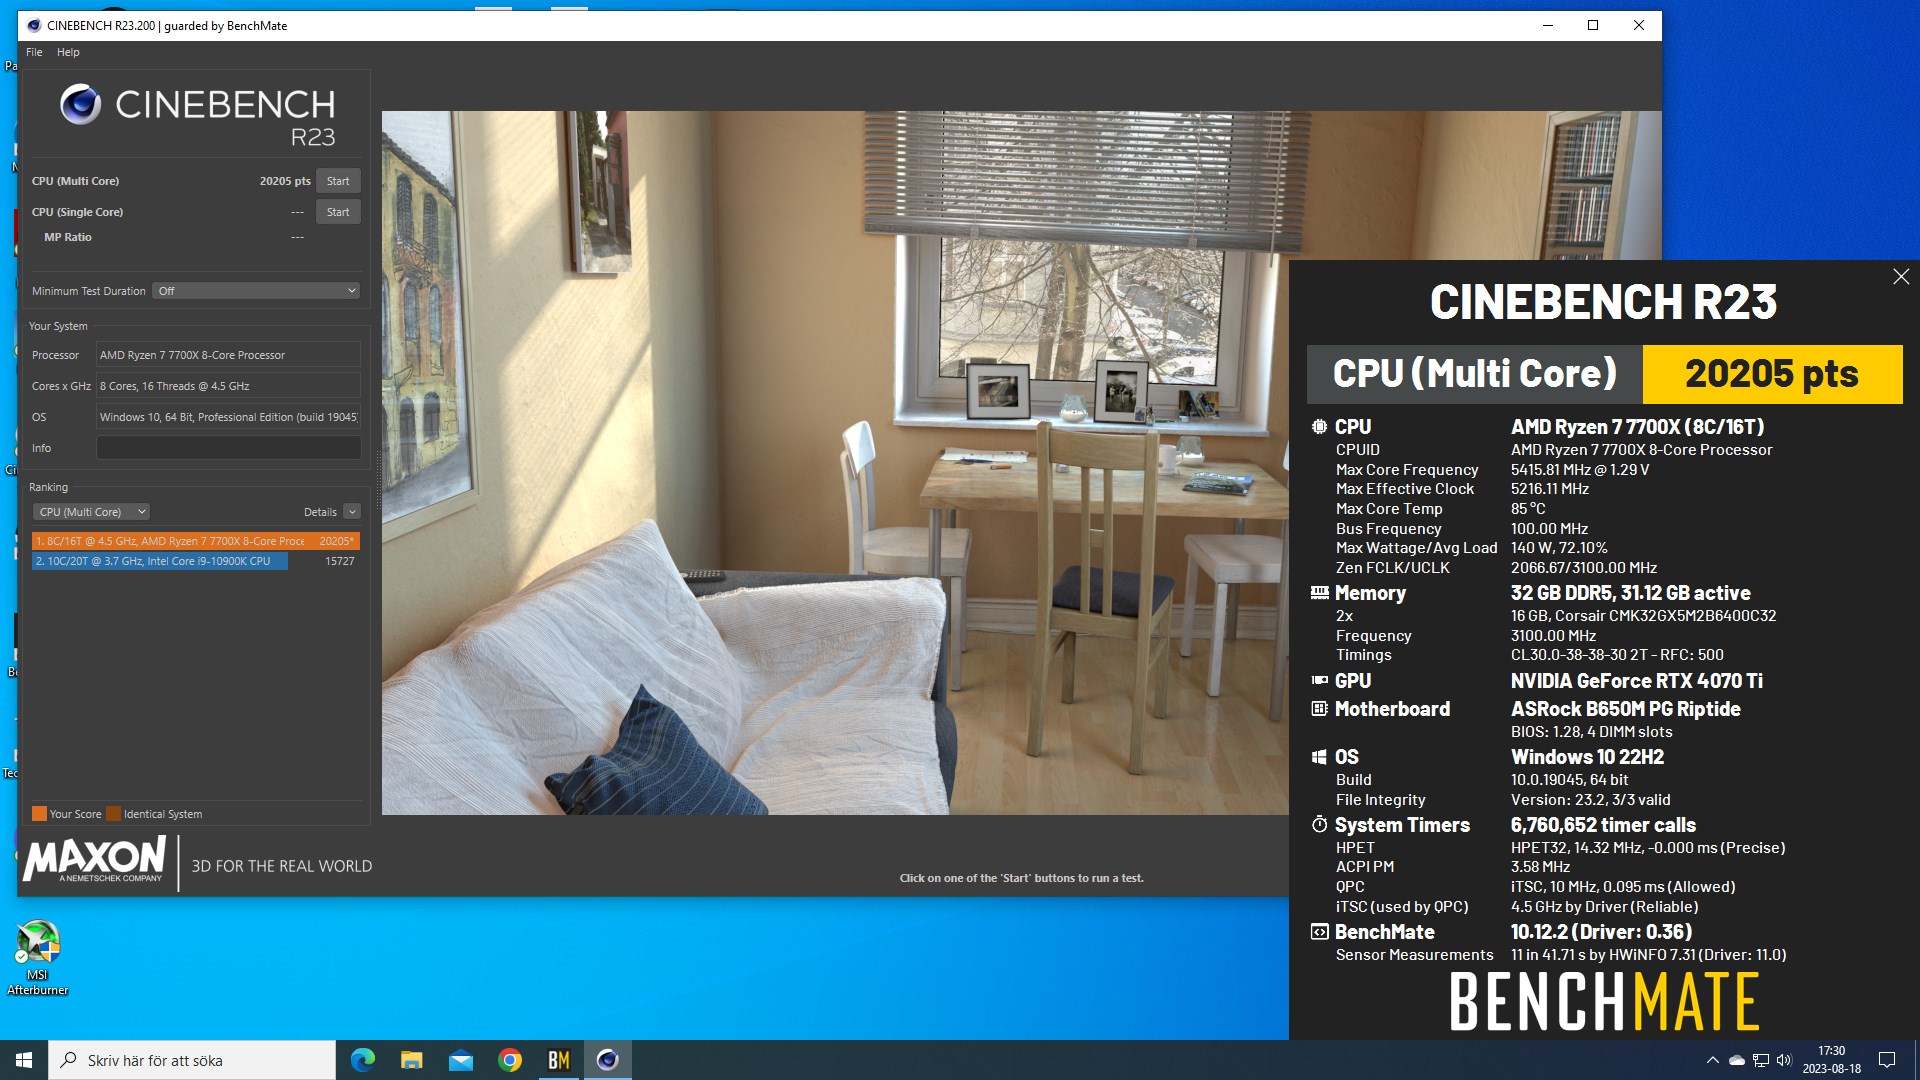Open Google Chrome from taskbar
1920x1080 pixels.
(510, 1060)
